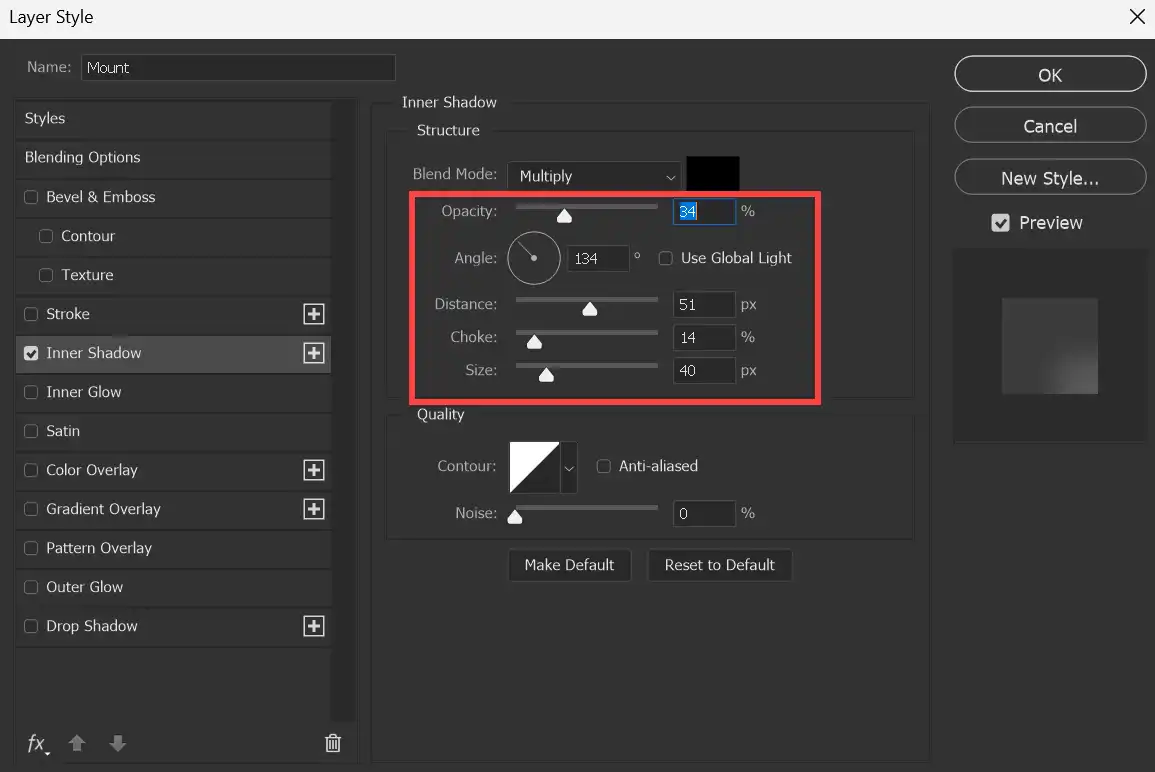Click the up arrow to move effect up
The image size is (1155, 772).
tap(77, 744)
